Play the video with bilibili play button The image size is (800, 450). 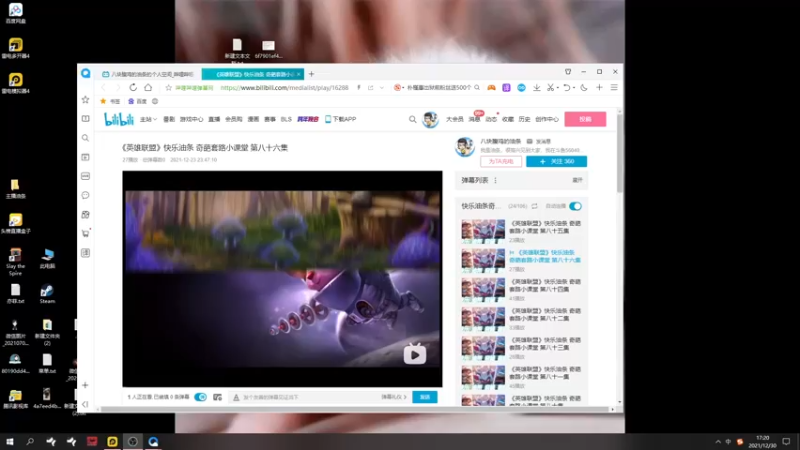pos(415,354)
